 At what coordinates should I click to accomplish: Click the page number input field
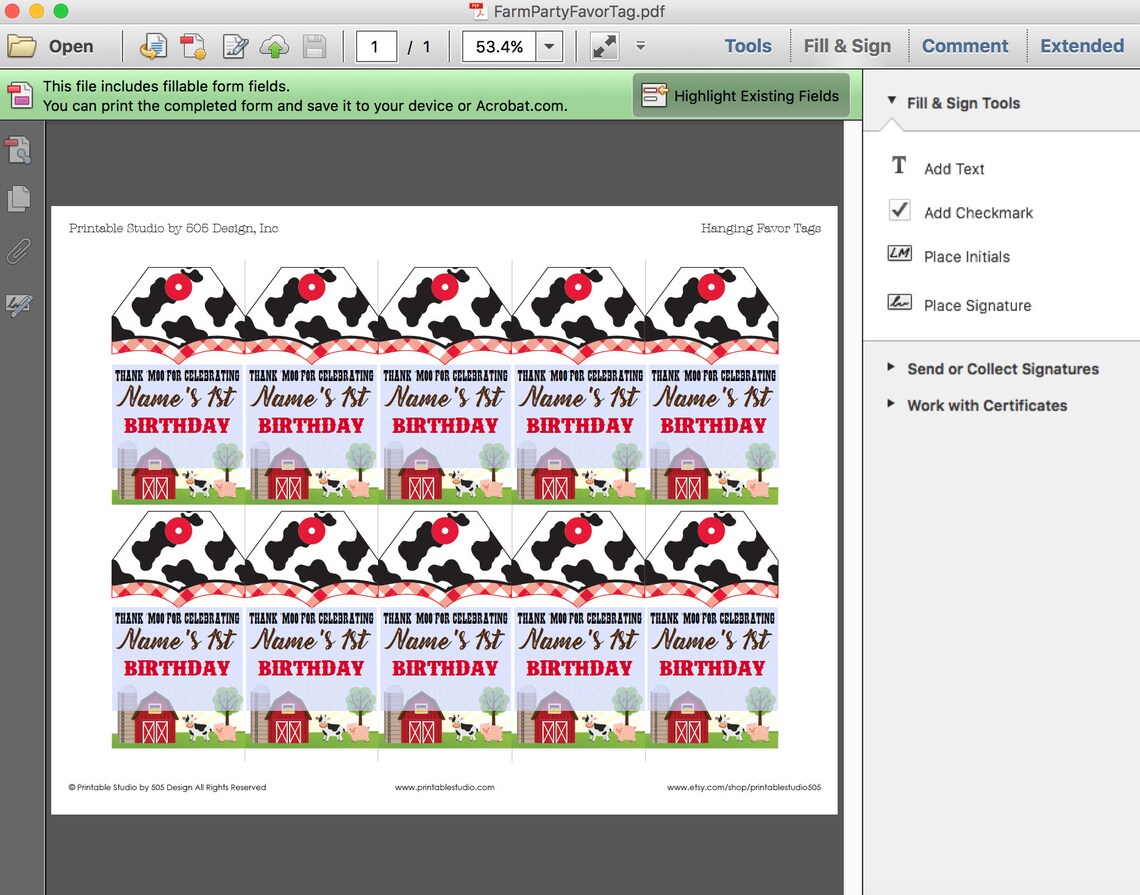tap(376, 47)
